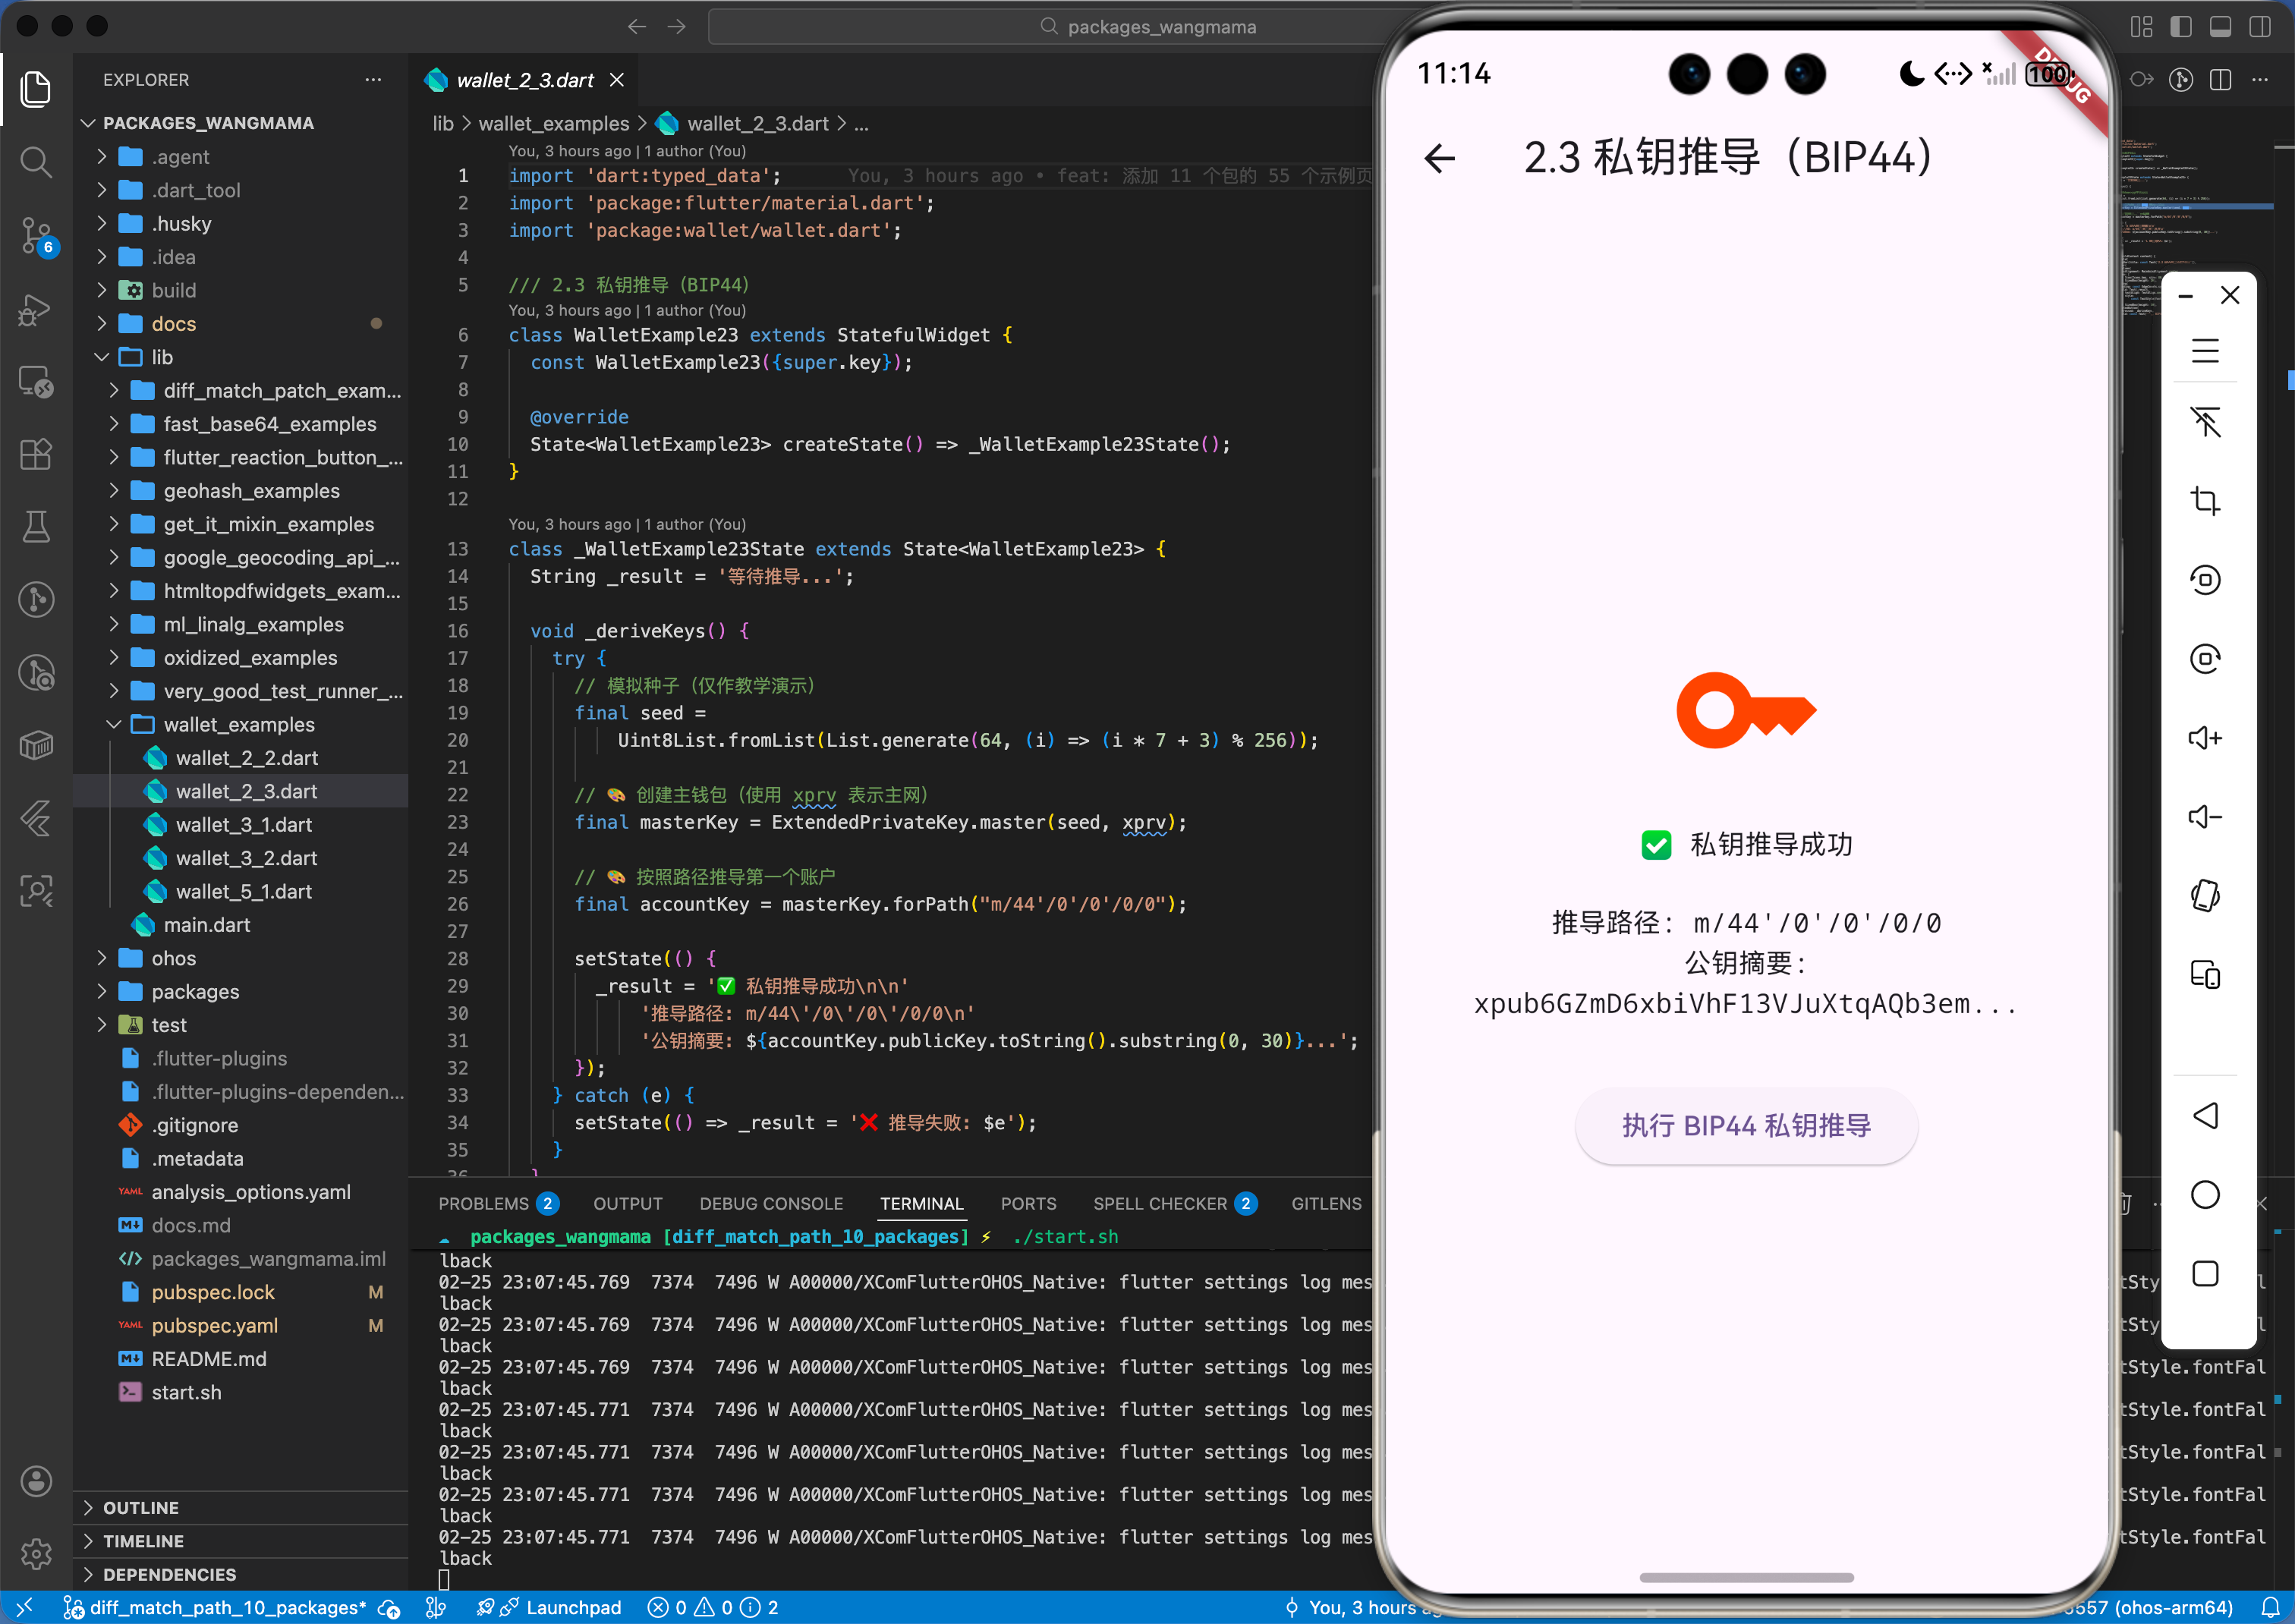Tap the back arrow in app header
Viewport: 2295px width, 1624px height.
click(1440, 158)
